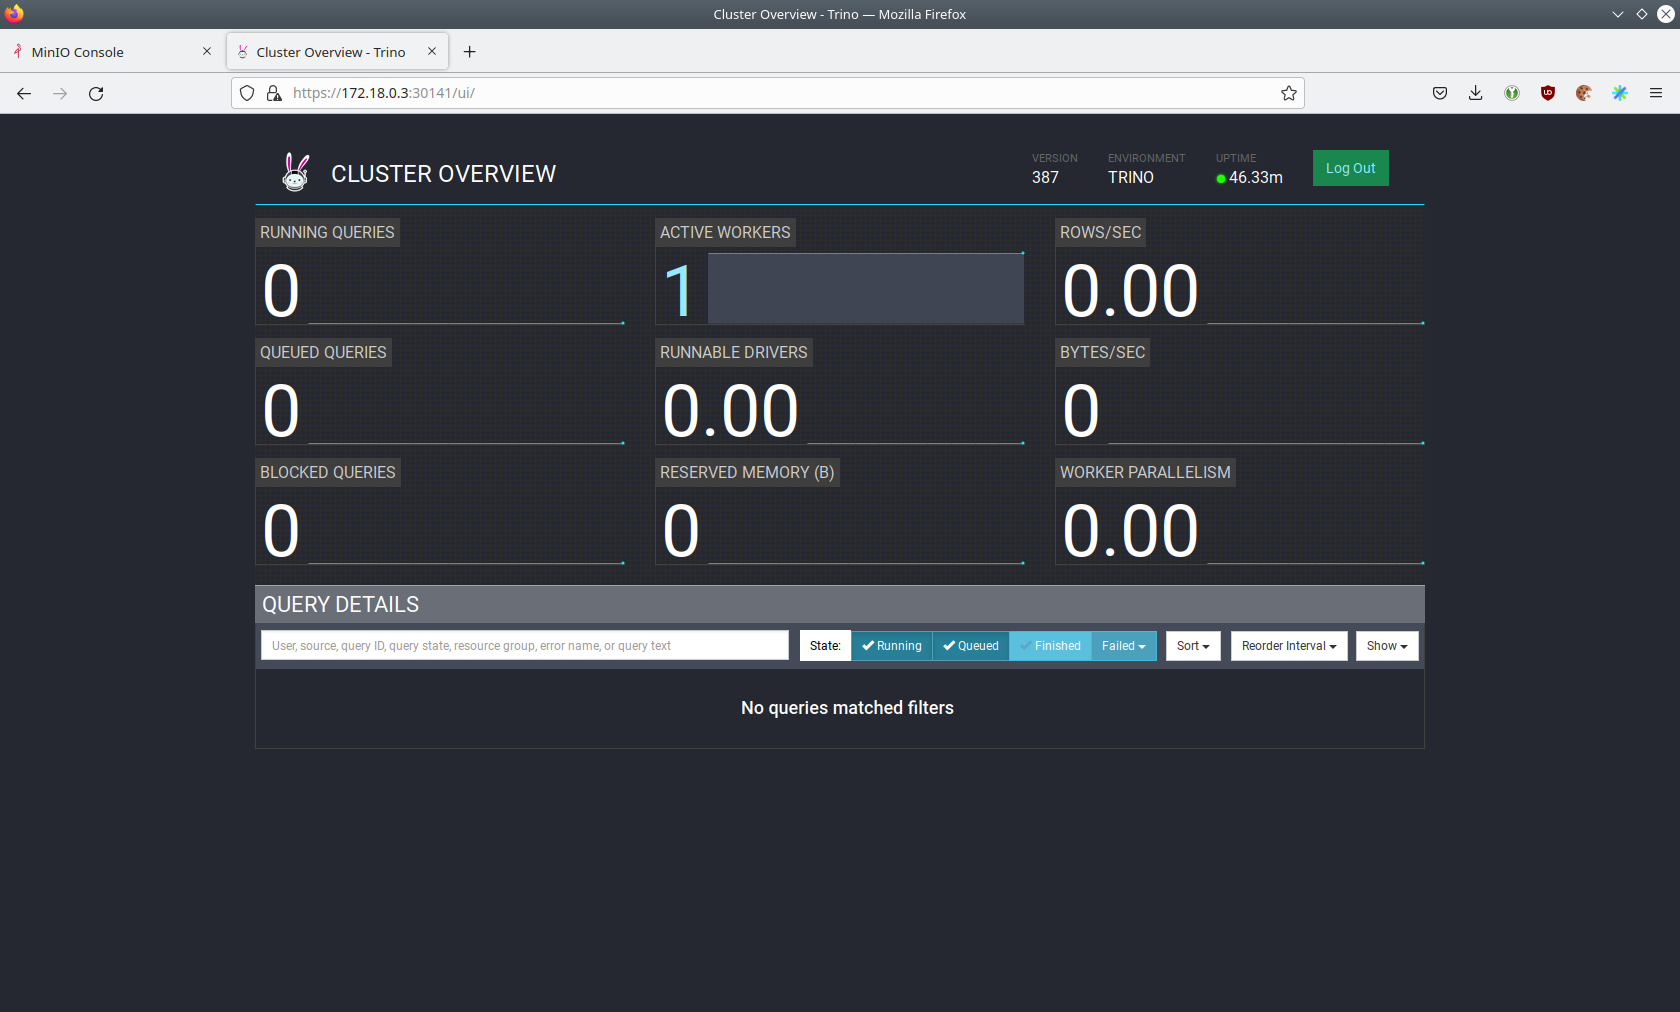Toggle the Queued state filter

tap(970, 646)
